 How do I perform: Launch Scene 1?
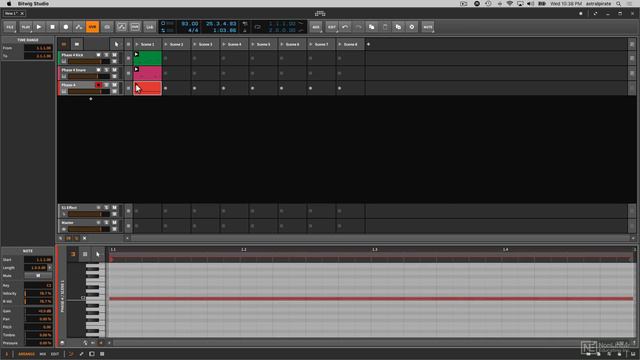pyautogui.click(x=137, y=44)
